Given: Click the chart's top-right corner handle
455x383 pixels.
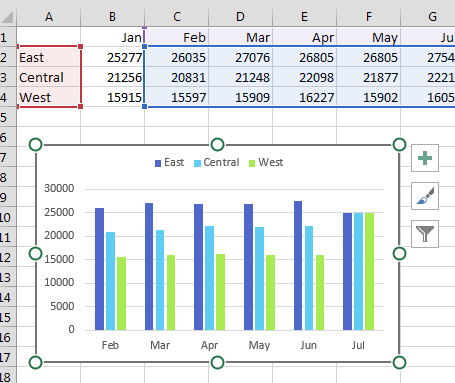Looking at the screenshot, I should [x=399, y=145].
